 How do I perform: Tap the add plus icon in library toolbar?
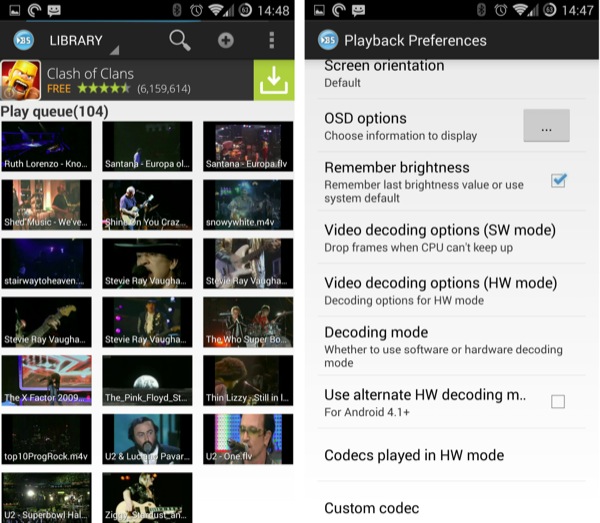[x=226, y=41]
